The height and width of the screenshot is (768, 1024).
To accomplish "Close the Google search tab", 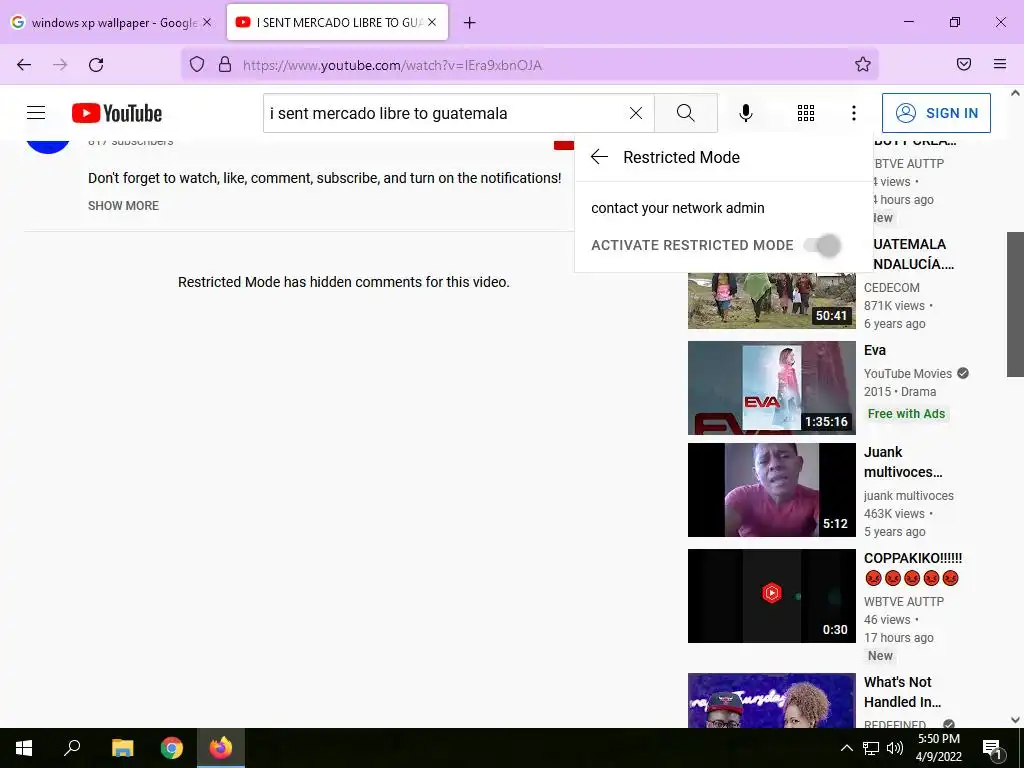I will pyautogui.click(x=207, y=22).
